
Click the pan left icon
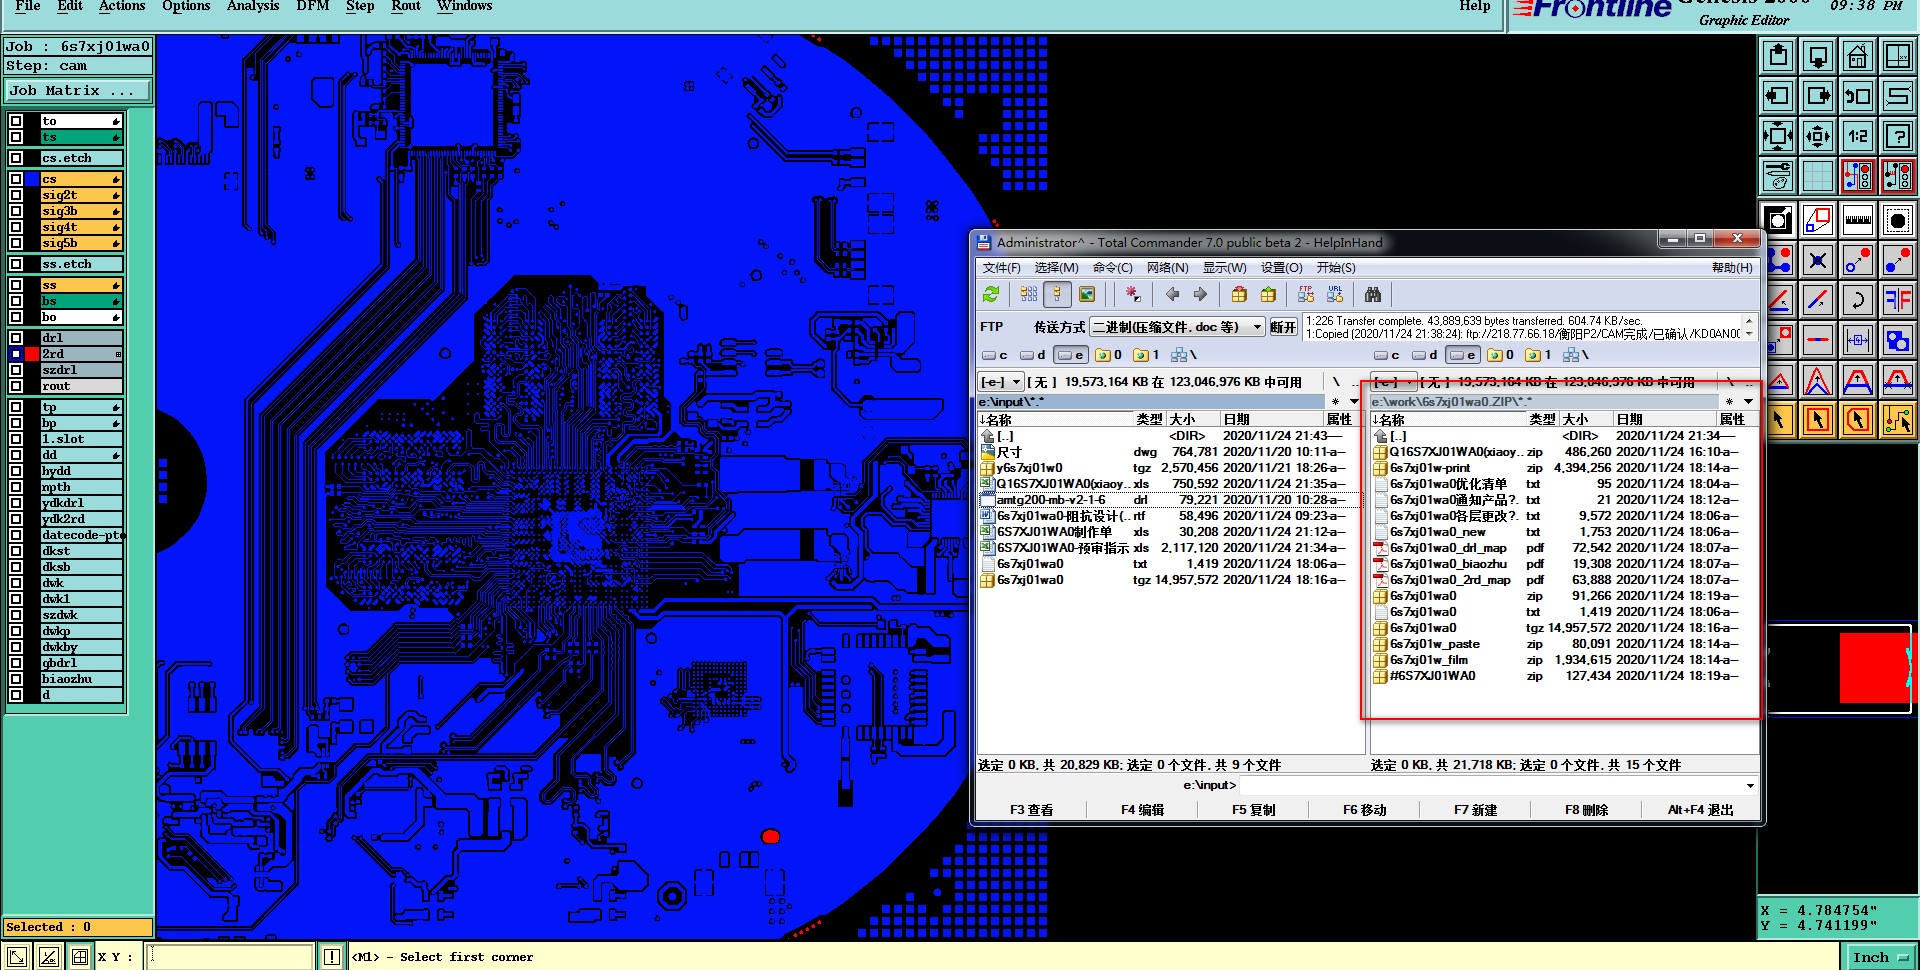tap(1778, 97)
